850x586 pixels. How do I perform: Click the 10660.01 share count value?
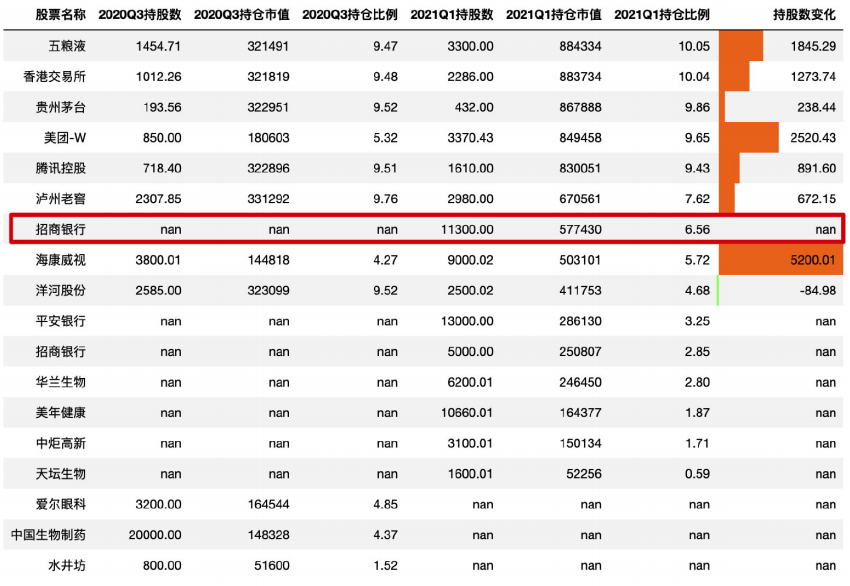pos(467,413)
